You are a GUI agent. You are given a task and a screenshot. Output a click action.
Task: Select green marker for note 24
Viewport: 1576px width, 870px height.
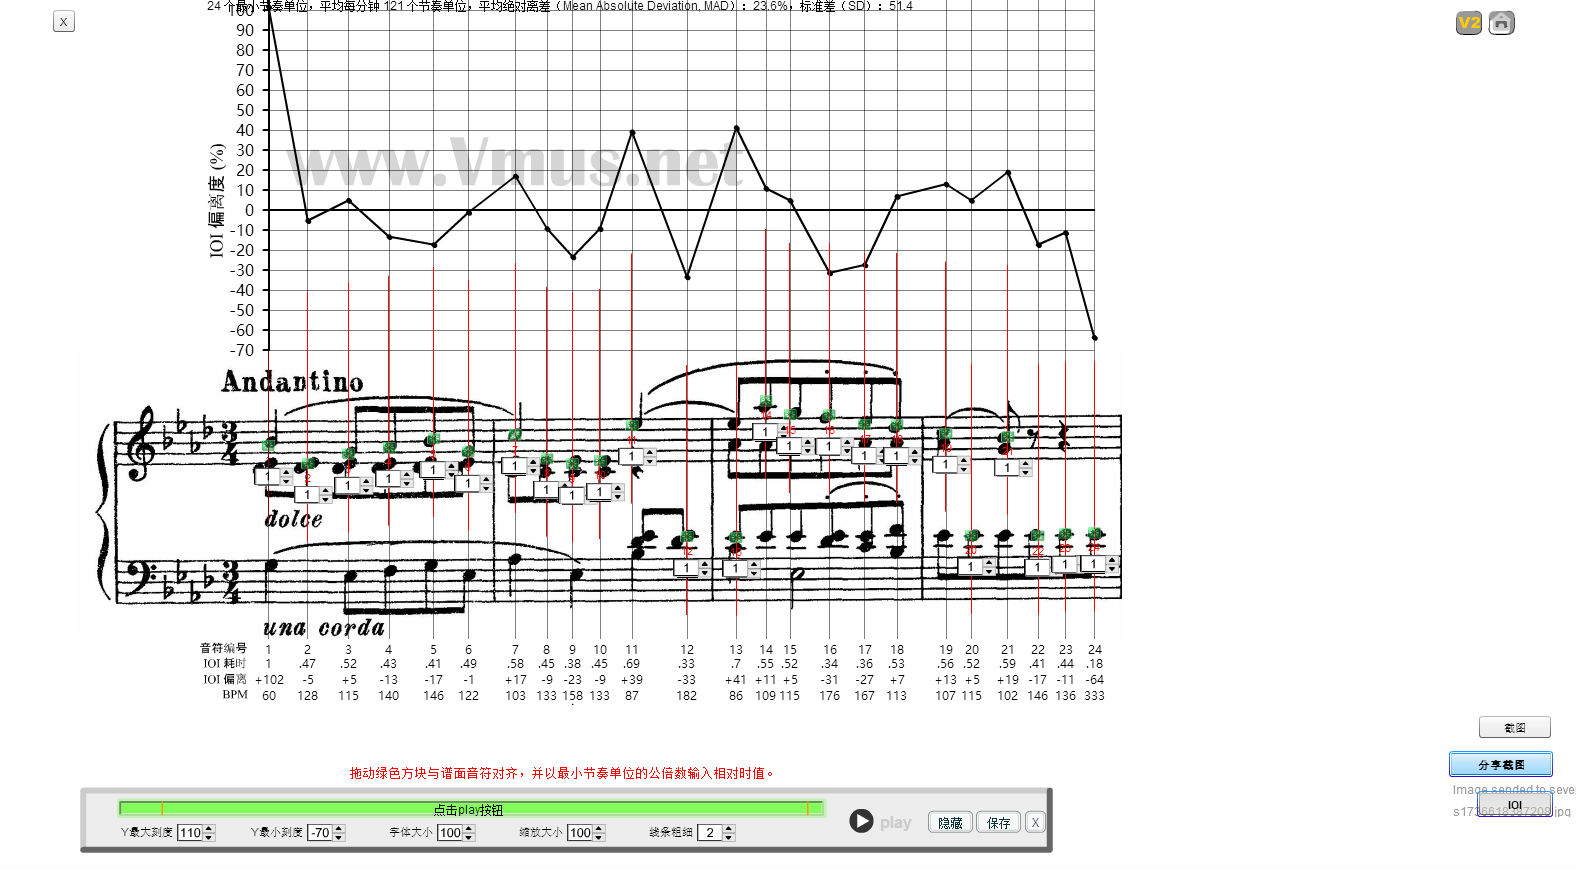click(1094, 534)
